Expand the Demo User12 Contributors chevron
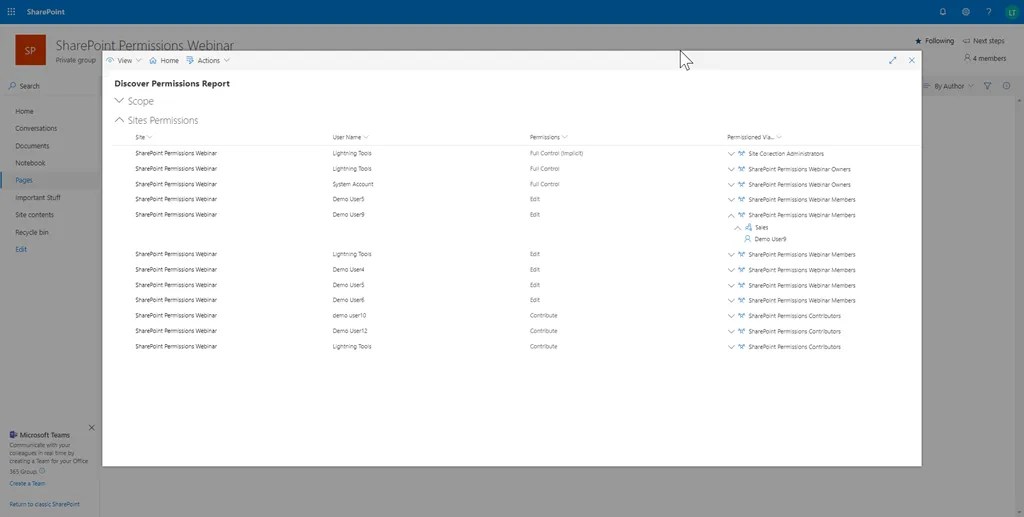Viewport: 1024px width, 517px height. (x=731, y=332)
